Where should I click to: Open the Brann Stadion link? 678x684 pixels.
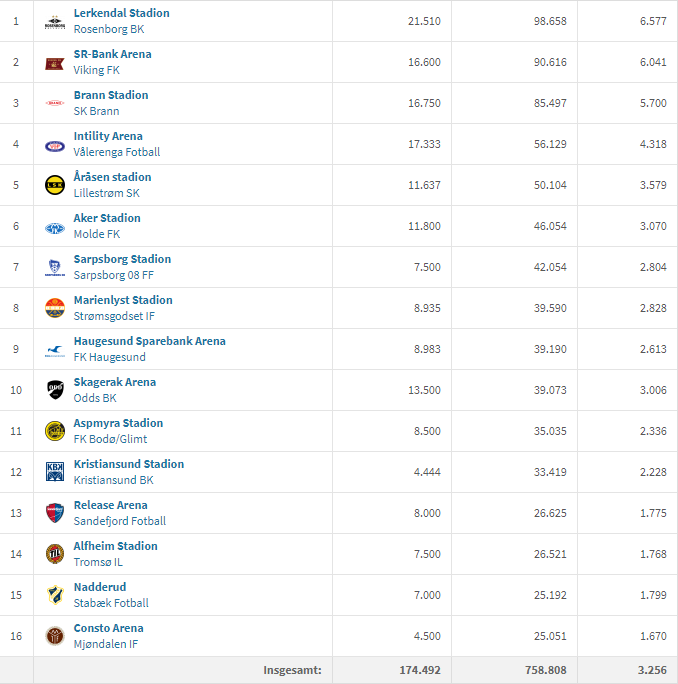click(110, 95)
